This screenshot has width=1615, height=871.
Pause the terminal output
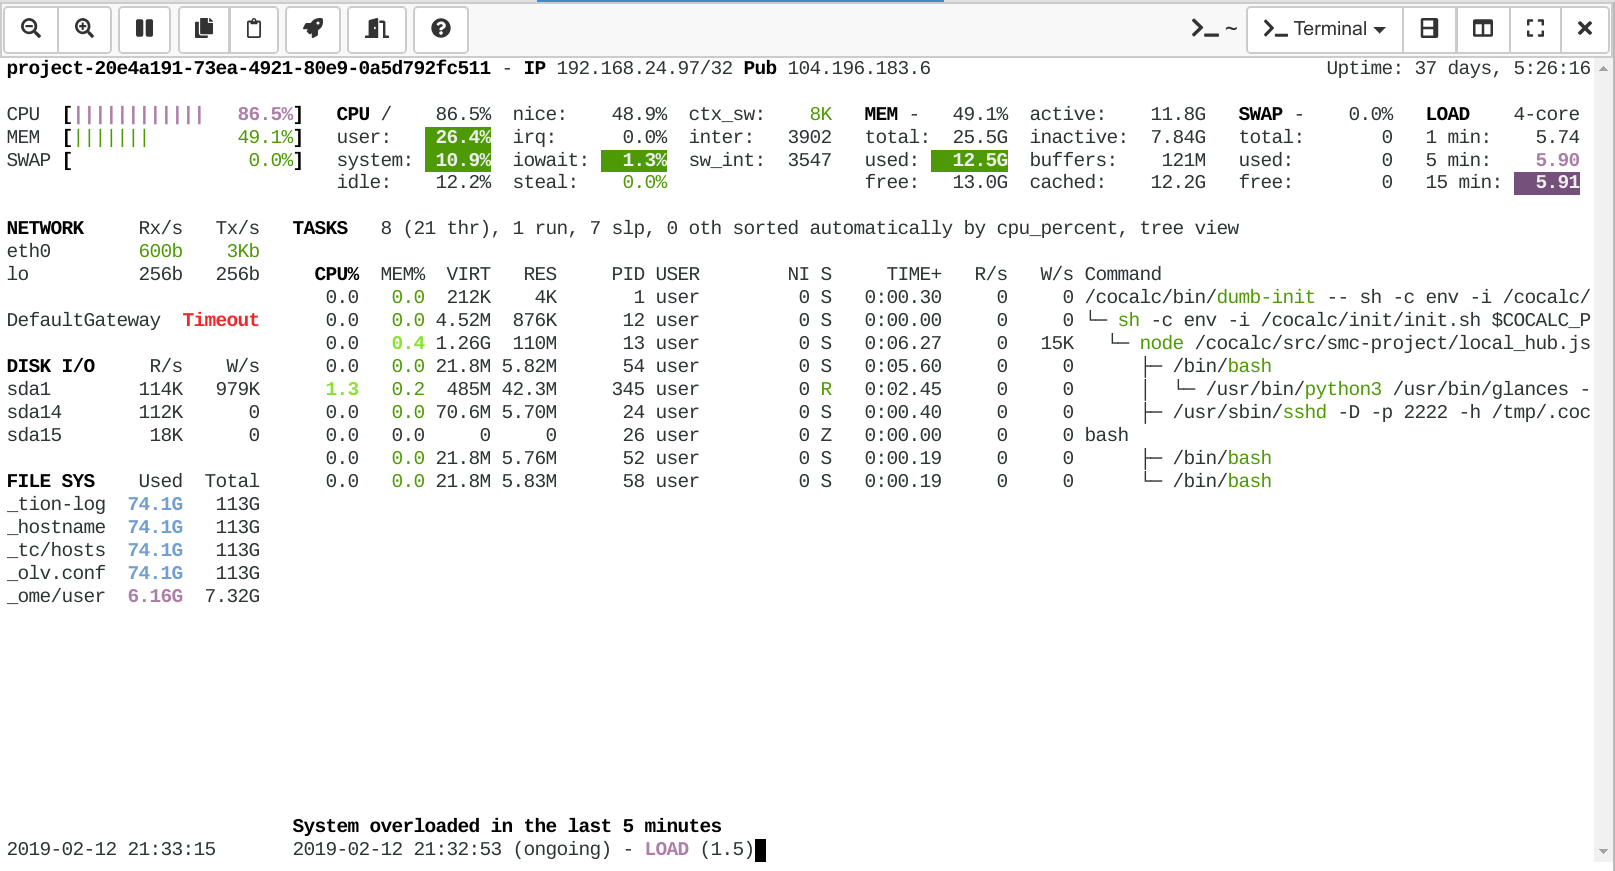145,29
